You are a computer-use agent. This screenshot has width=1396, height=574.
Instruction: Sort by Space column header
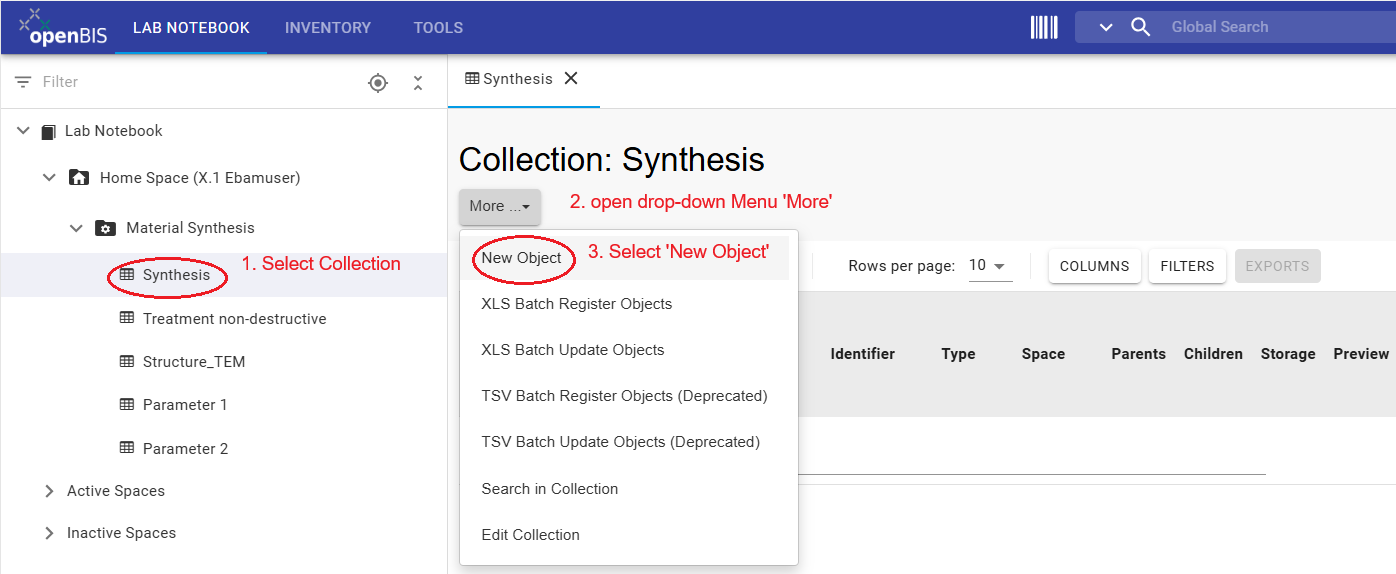click(x=1043, y=354)
